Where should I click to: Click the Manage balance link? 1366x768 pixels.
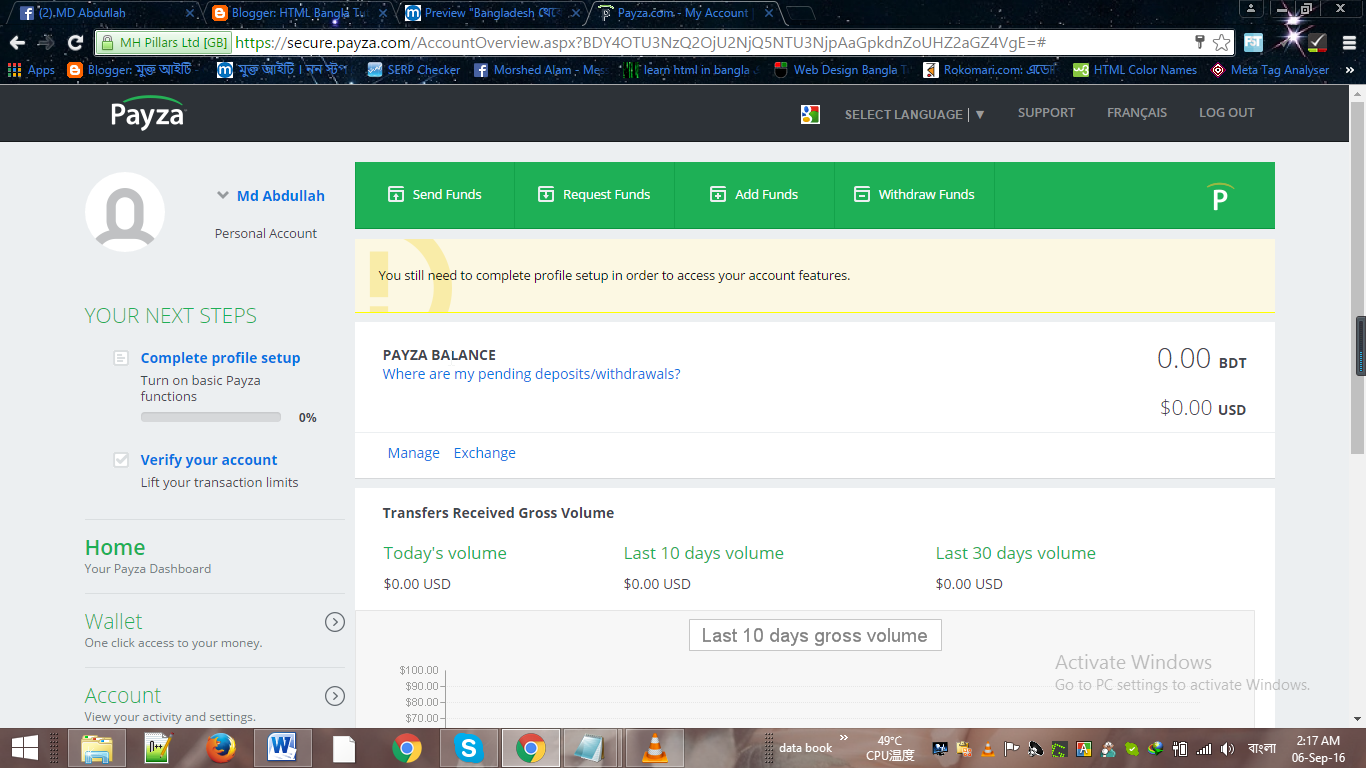[414, 453]
